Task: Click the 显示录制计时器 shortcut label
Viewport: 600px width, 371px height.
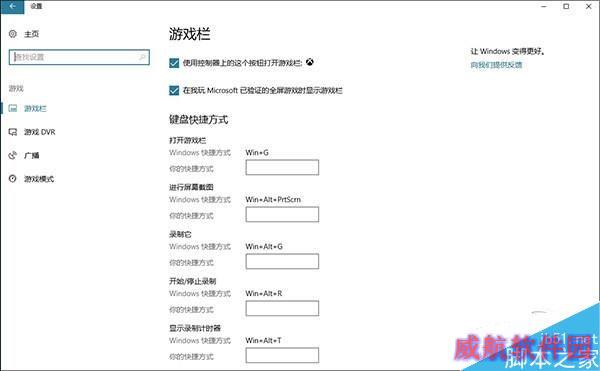Action: pos(195,328)
